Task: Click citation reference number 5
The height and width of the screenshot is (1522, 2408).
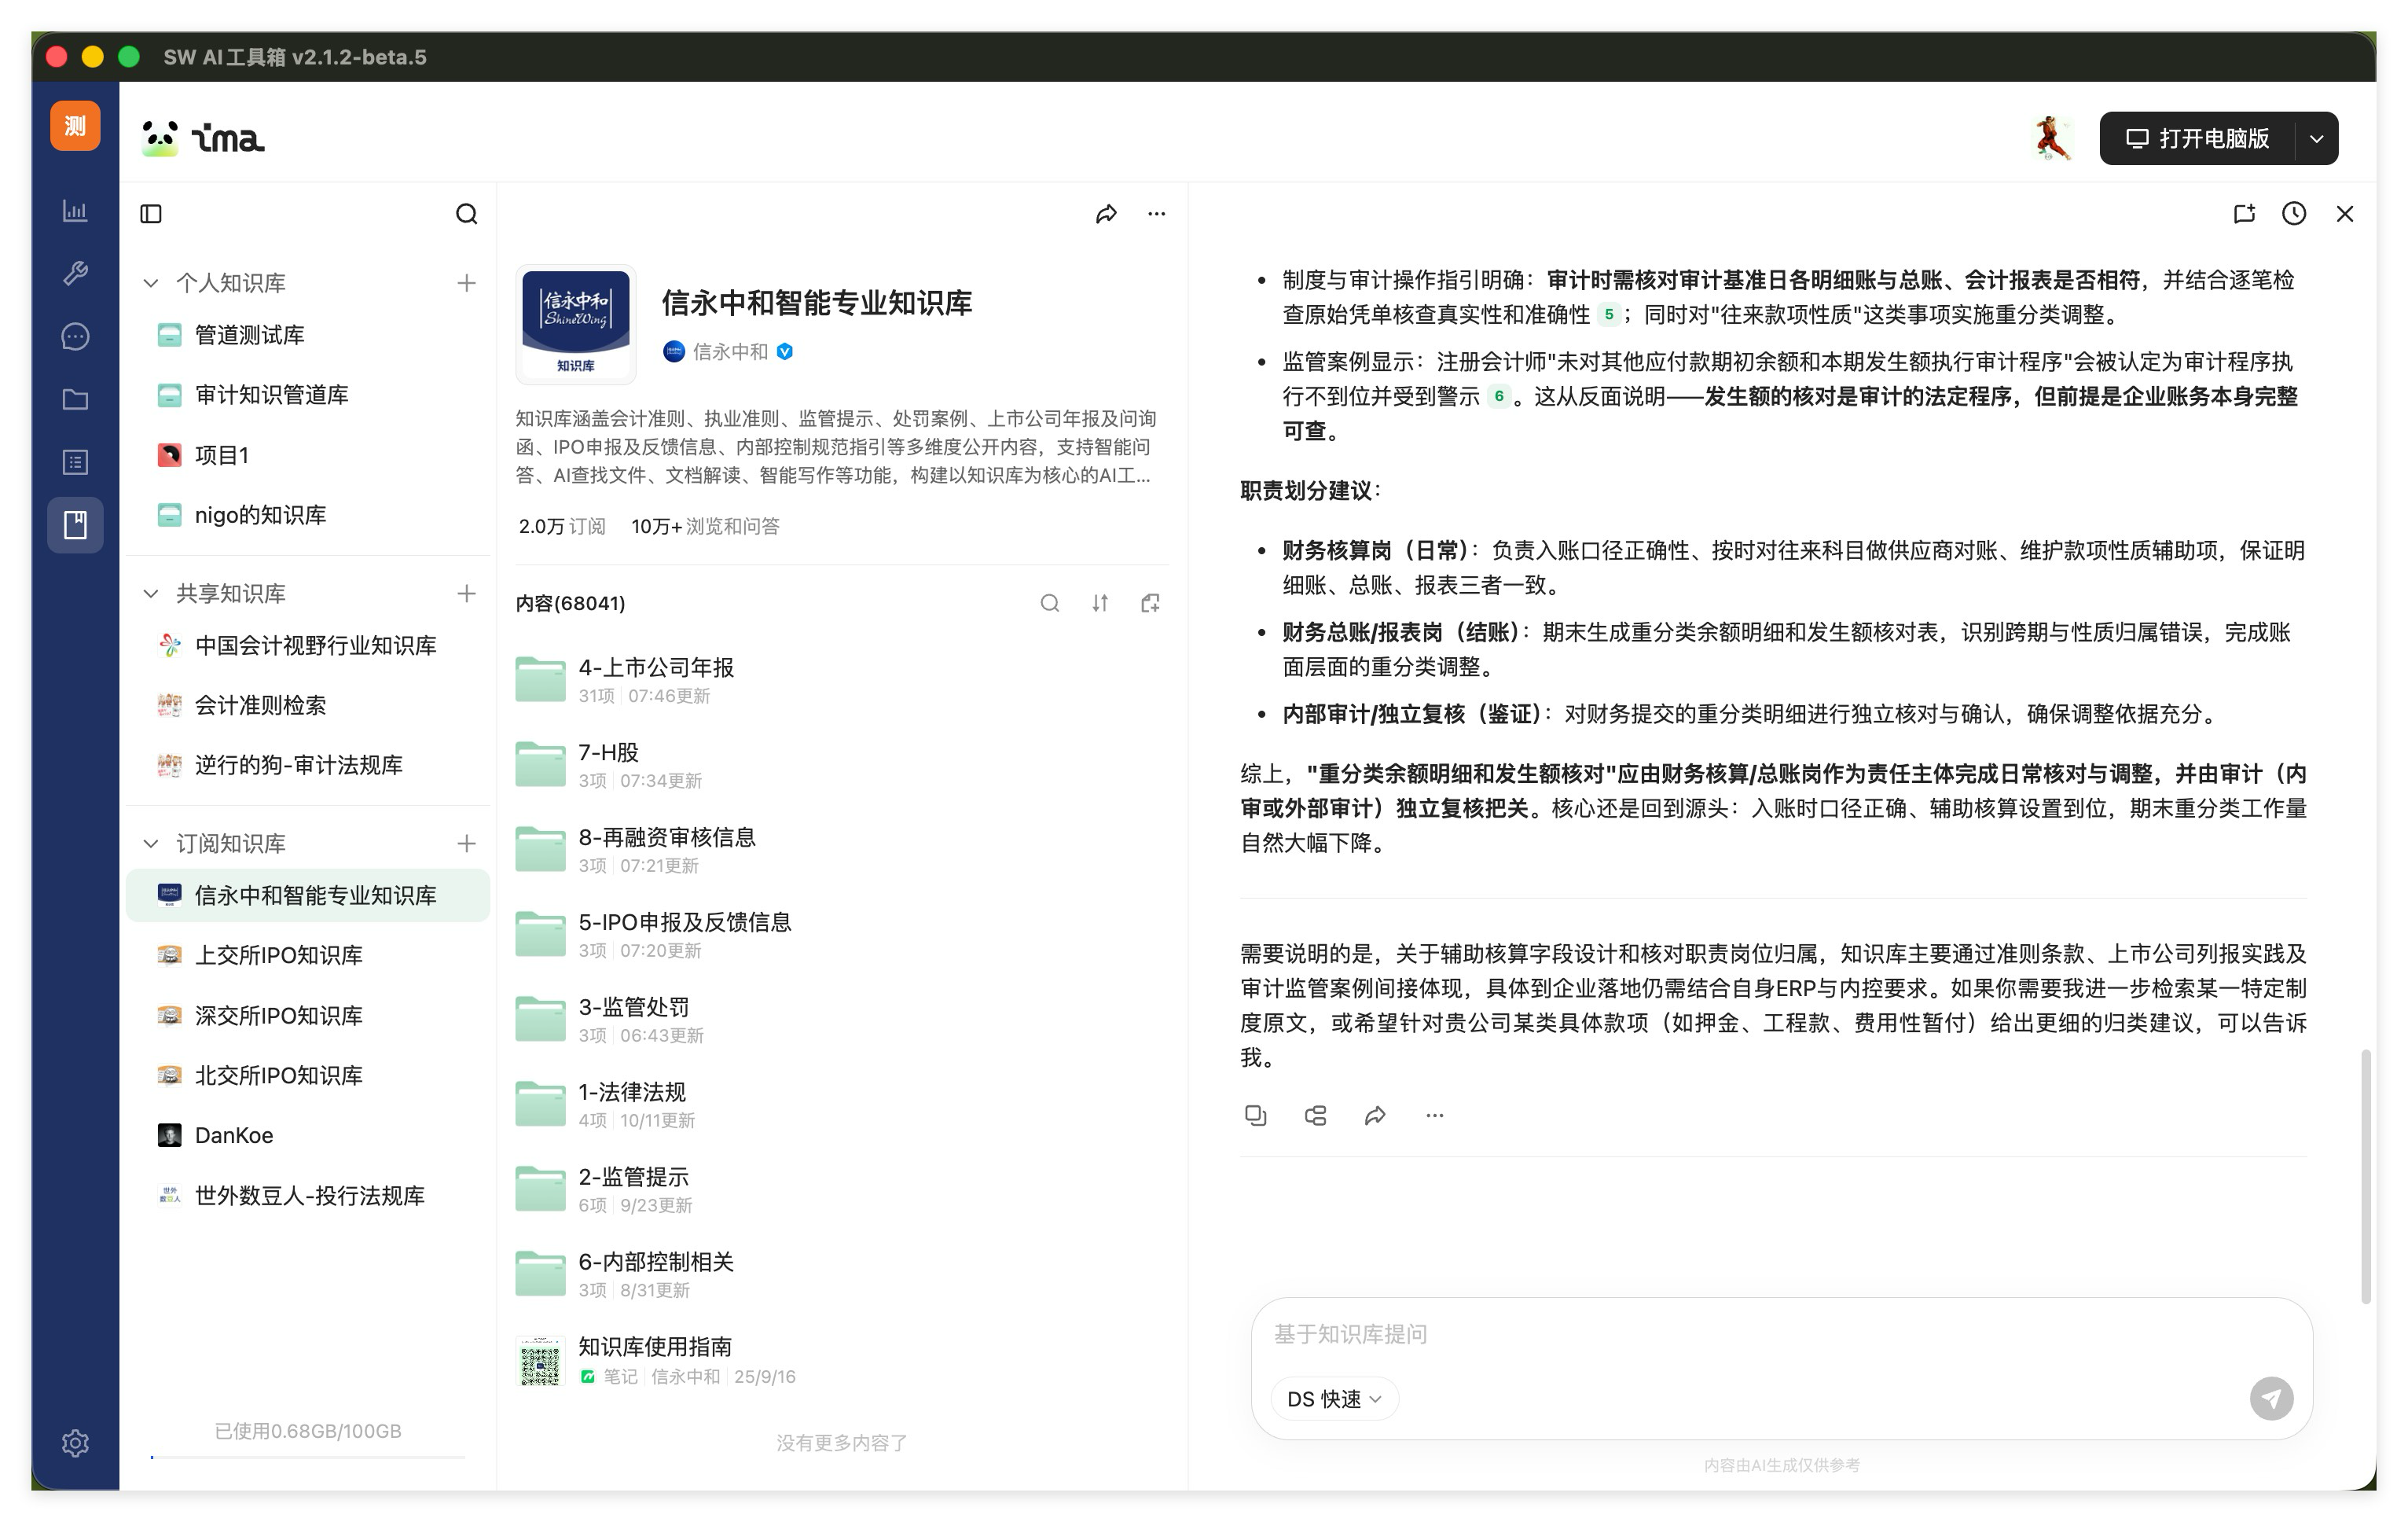Action: coord(1608,315)
